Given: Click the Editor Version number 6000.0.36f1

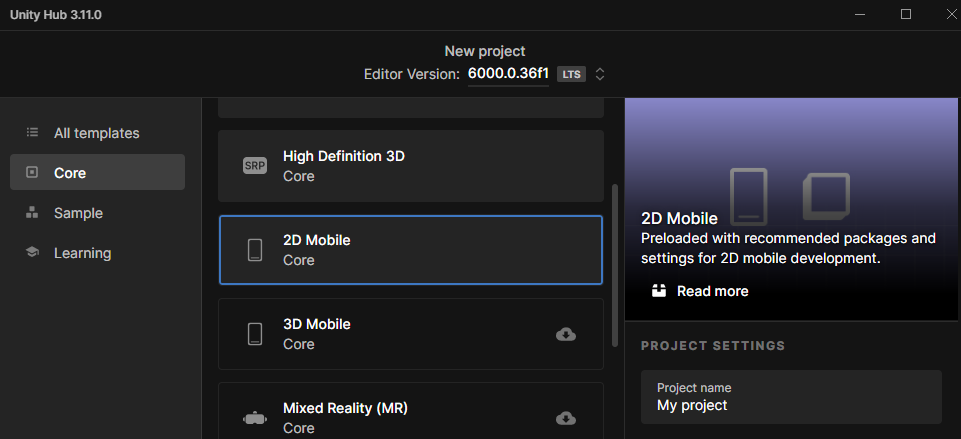Looking at the screenshot, I should [x=508, y=74].
